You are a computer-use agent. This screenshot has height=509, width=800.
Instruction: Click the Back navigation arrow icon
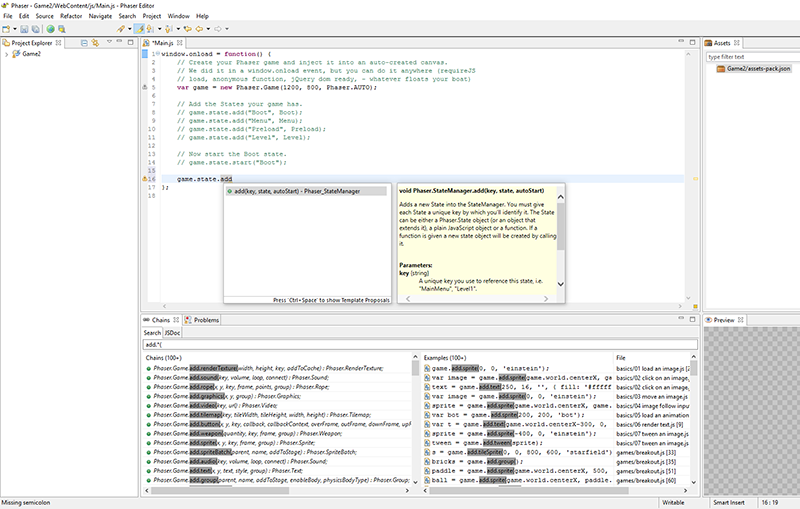pos(198,30)
